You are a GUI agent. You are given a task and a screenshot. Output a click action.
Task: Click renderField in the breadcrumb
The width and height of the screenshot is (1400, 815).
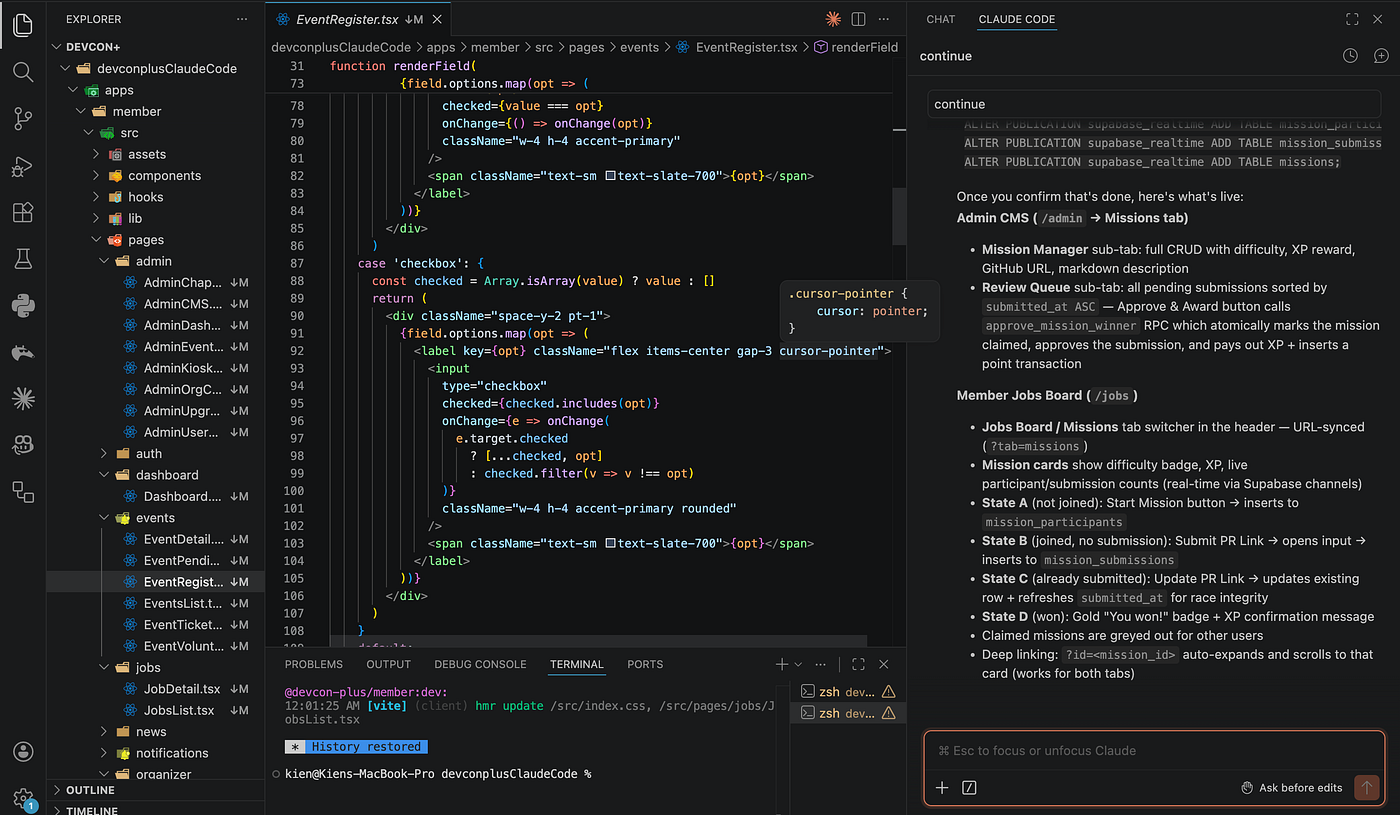click(864, 47)
